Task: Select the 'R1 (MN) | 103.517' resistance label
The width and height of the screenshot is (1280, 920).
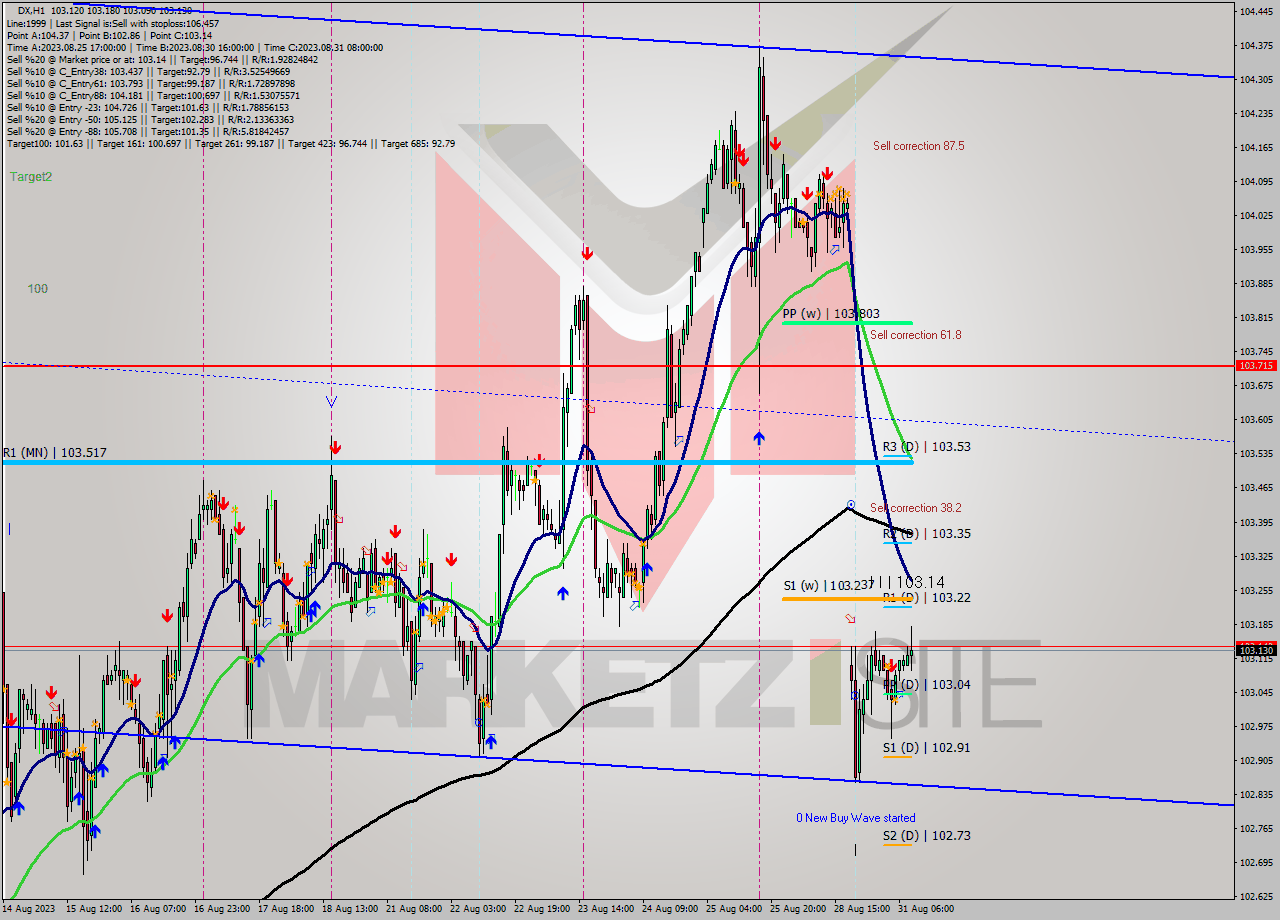Action: 54,453
